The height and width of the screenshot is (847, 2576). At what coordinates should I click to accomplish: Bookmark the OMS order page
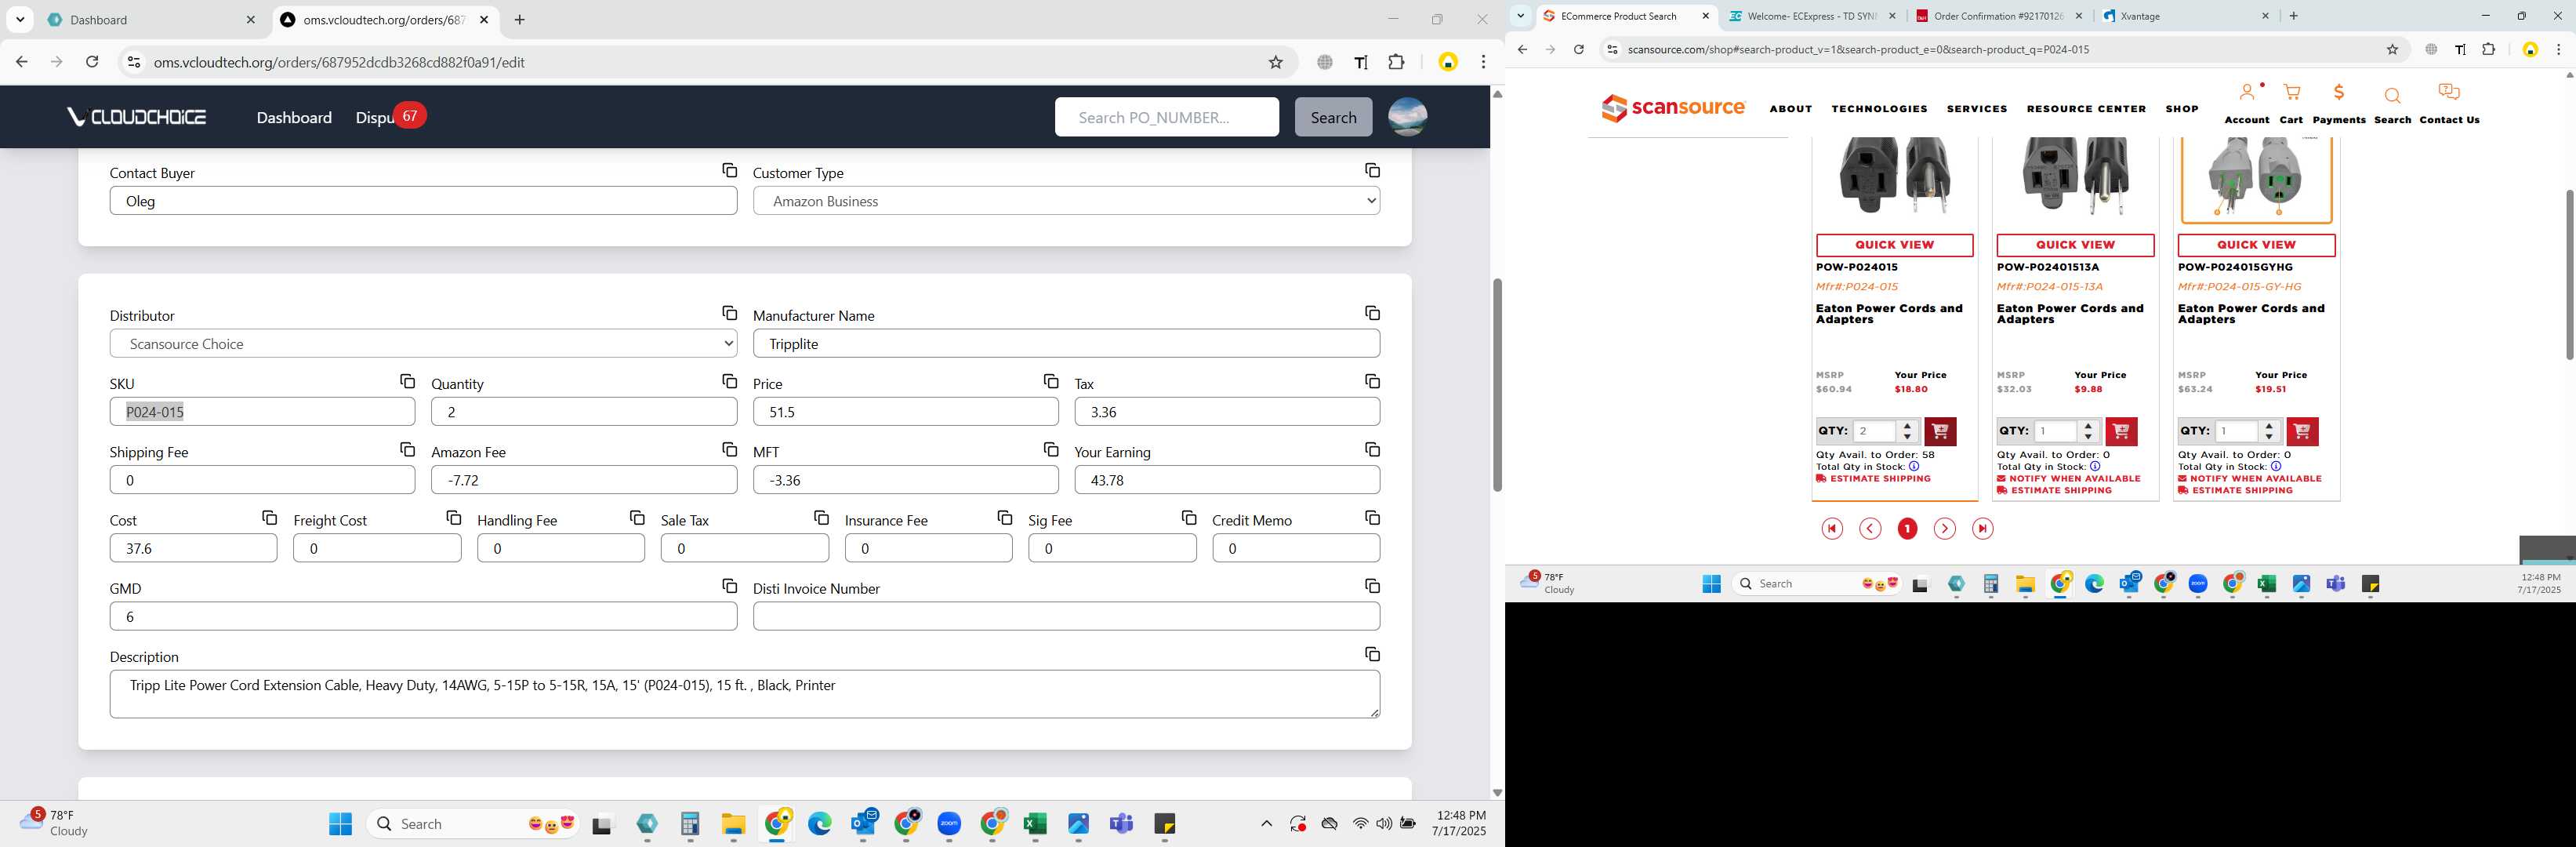click(1275, 62)
